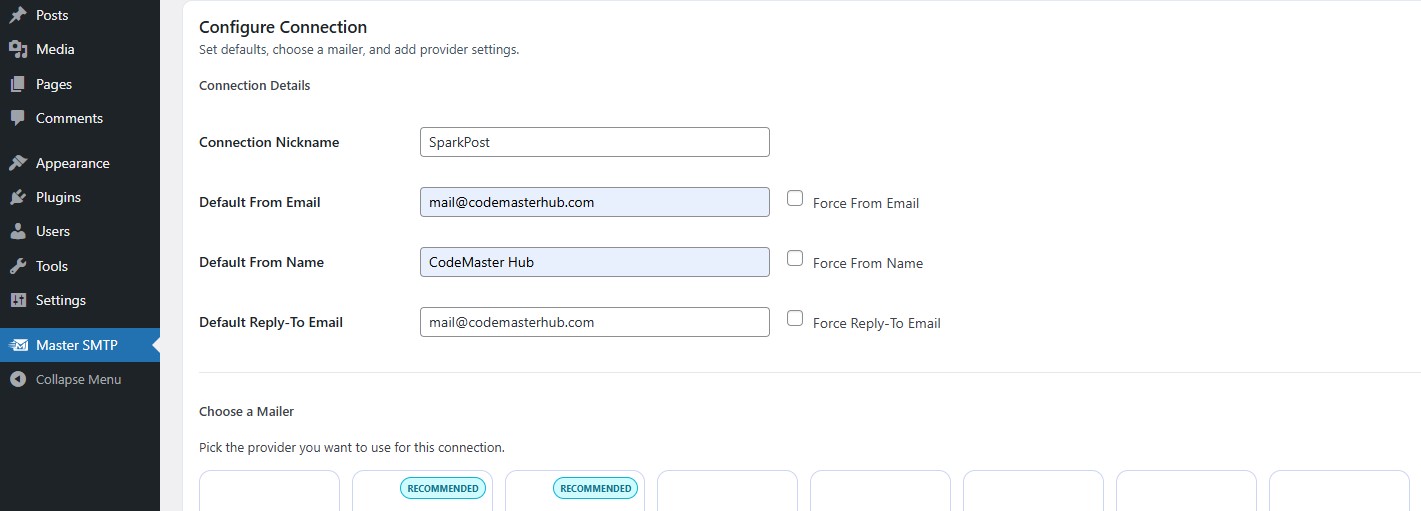Click the Appearance paintbrush icon

tap(18, 163)
